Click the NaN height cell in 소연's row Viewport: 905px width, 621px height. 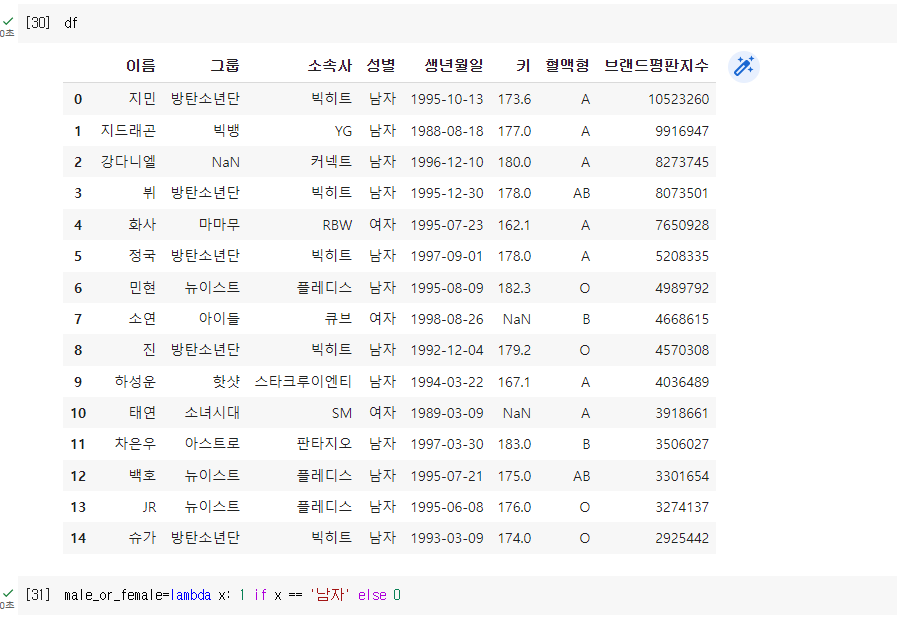517,319
